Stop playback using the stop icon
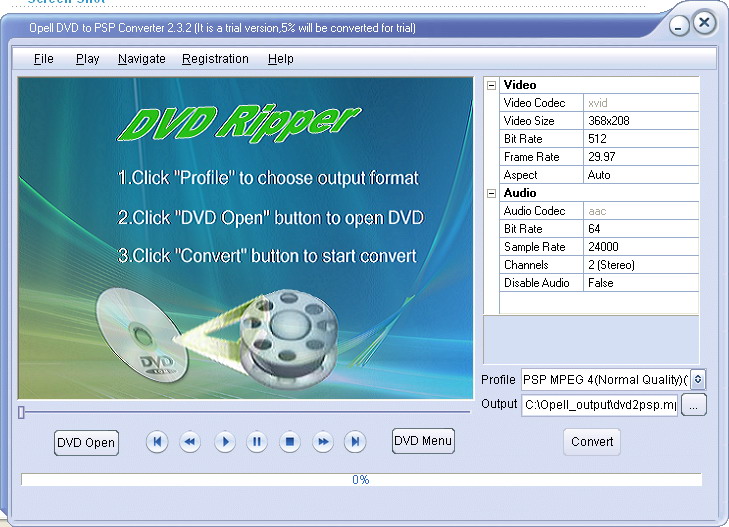729x527 pixels. point(289,441)
